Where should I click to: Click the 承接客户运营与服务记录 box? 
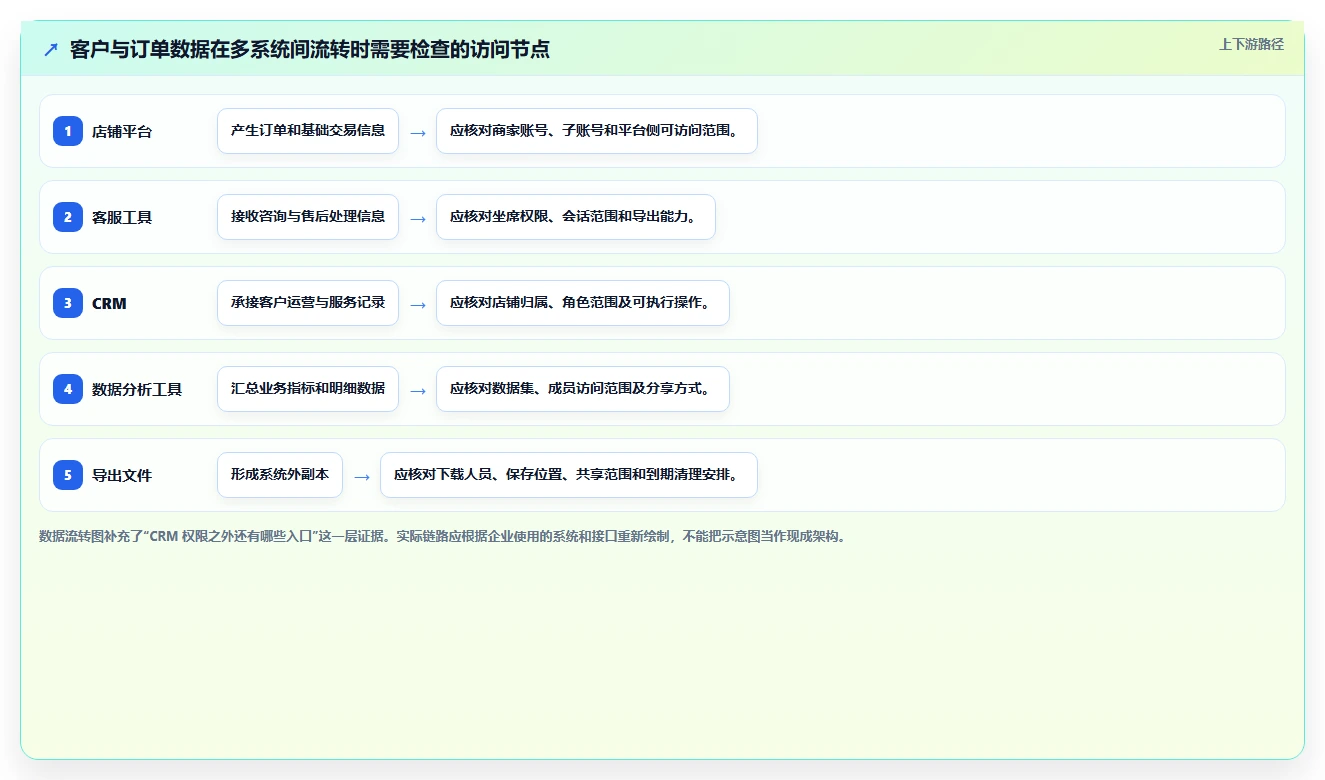point(308,303)
